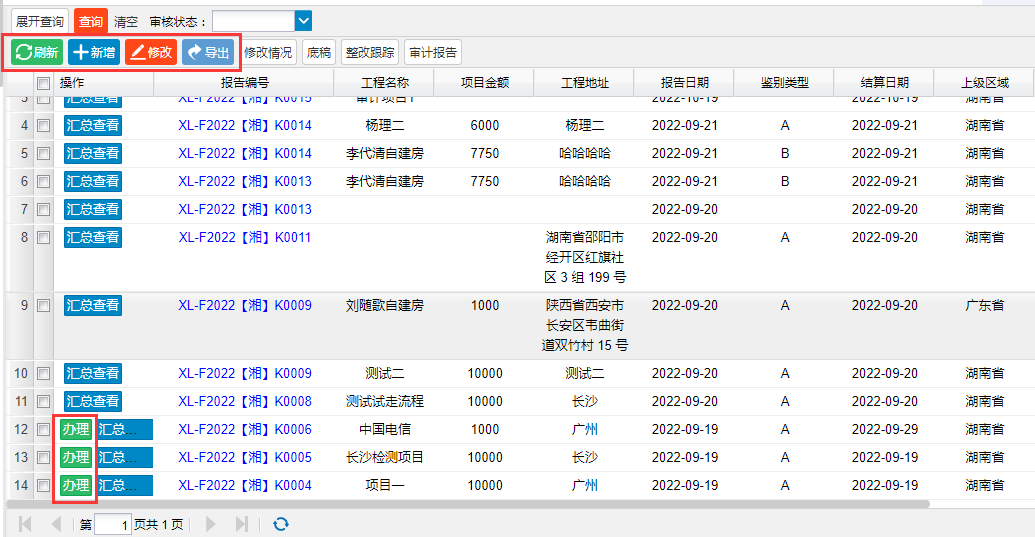The height and width of the screenshot is (537, 1035).
Task: Expand the 展开查询 search panel
Action: [40, 21]
